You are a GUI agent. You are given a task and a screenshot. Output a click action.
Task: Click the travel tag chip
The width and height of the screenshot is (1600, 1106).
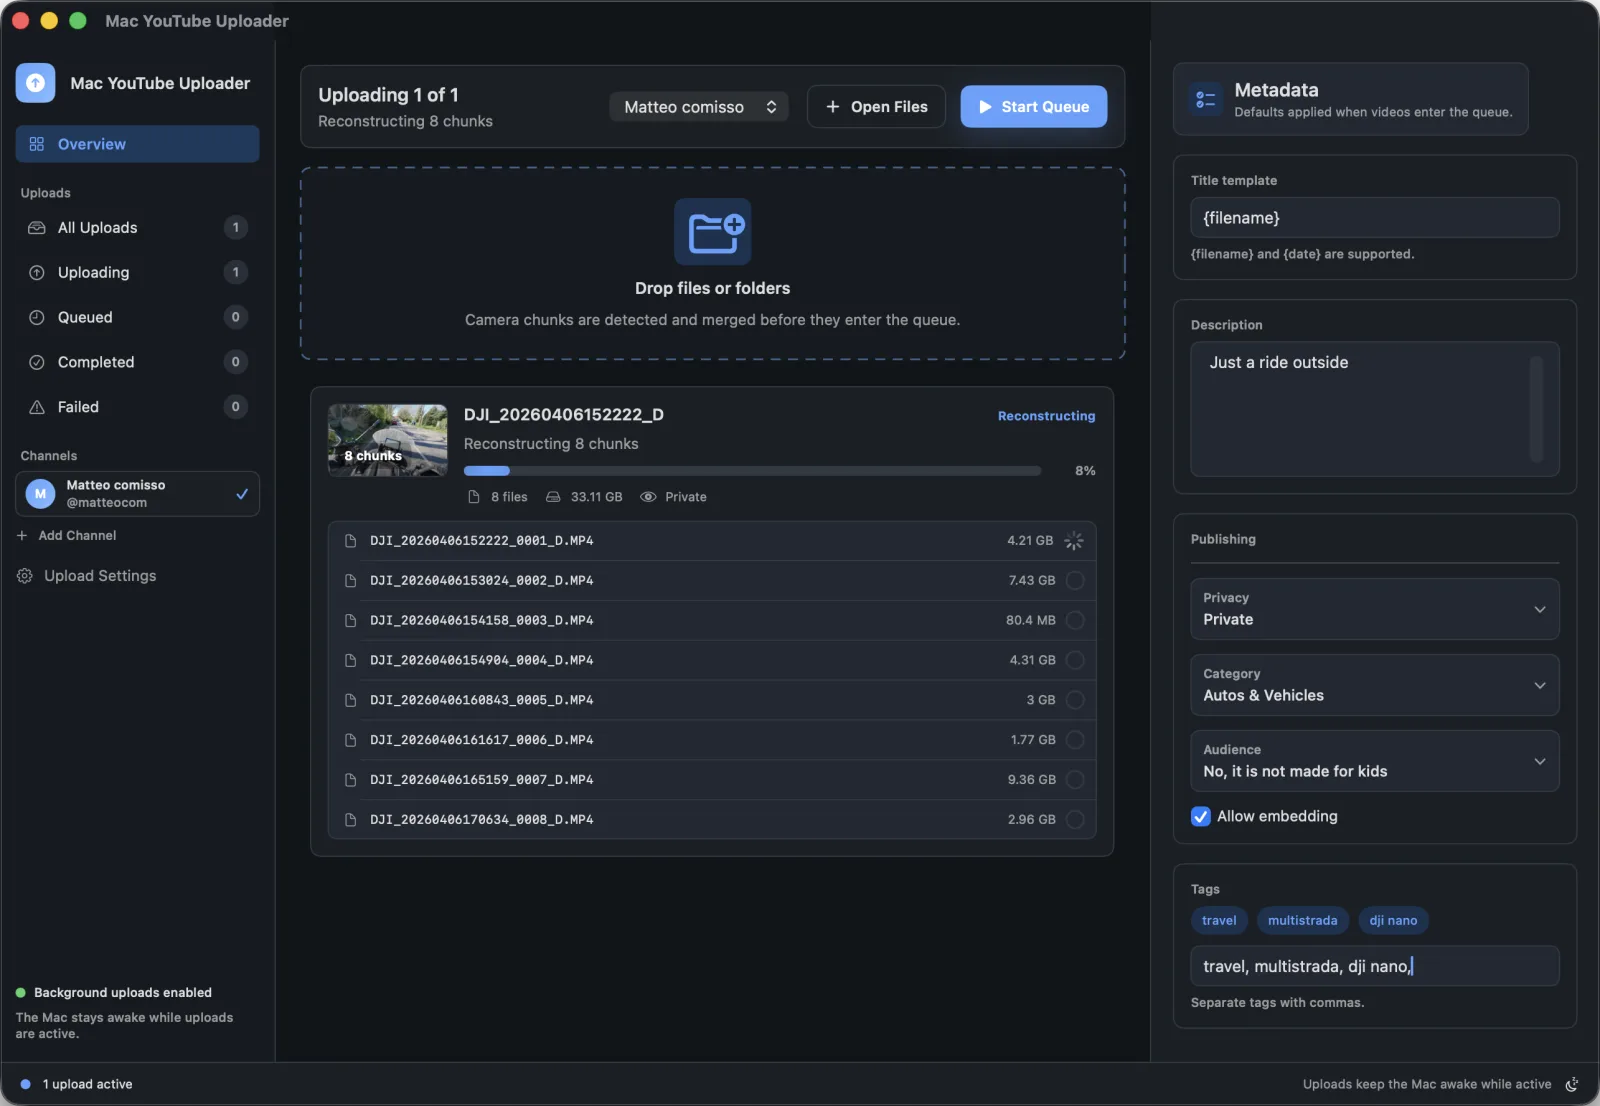pos(1219,921)
